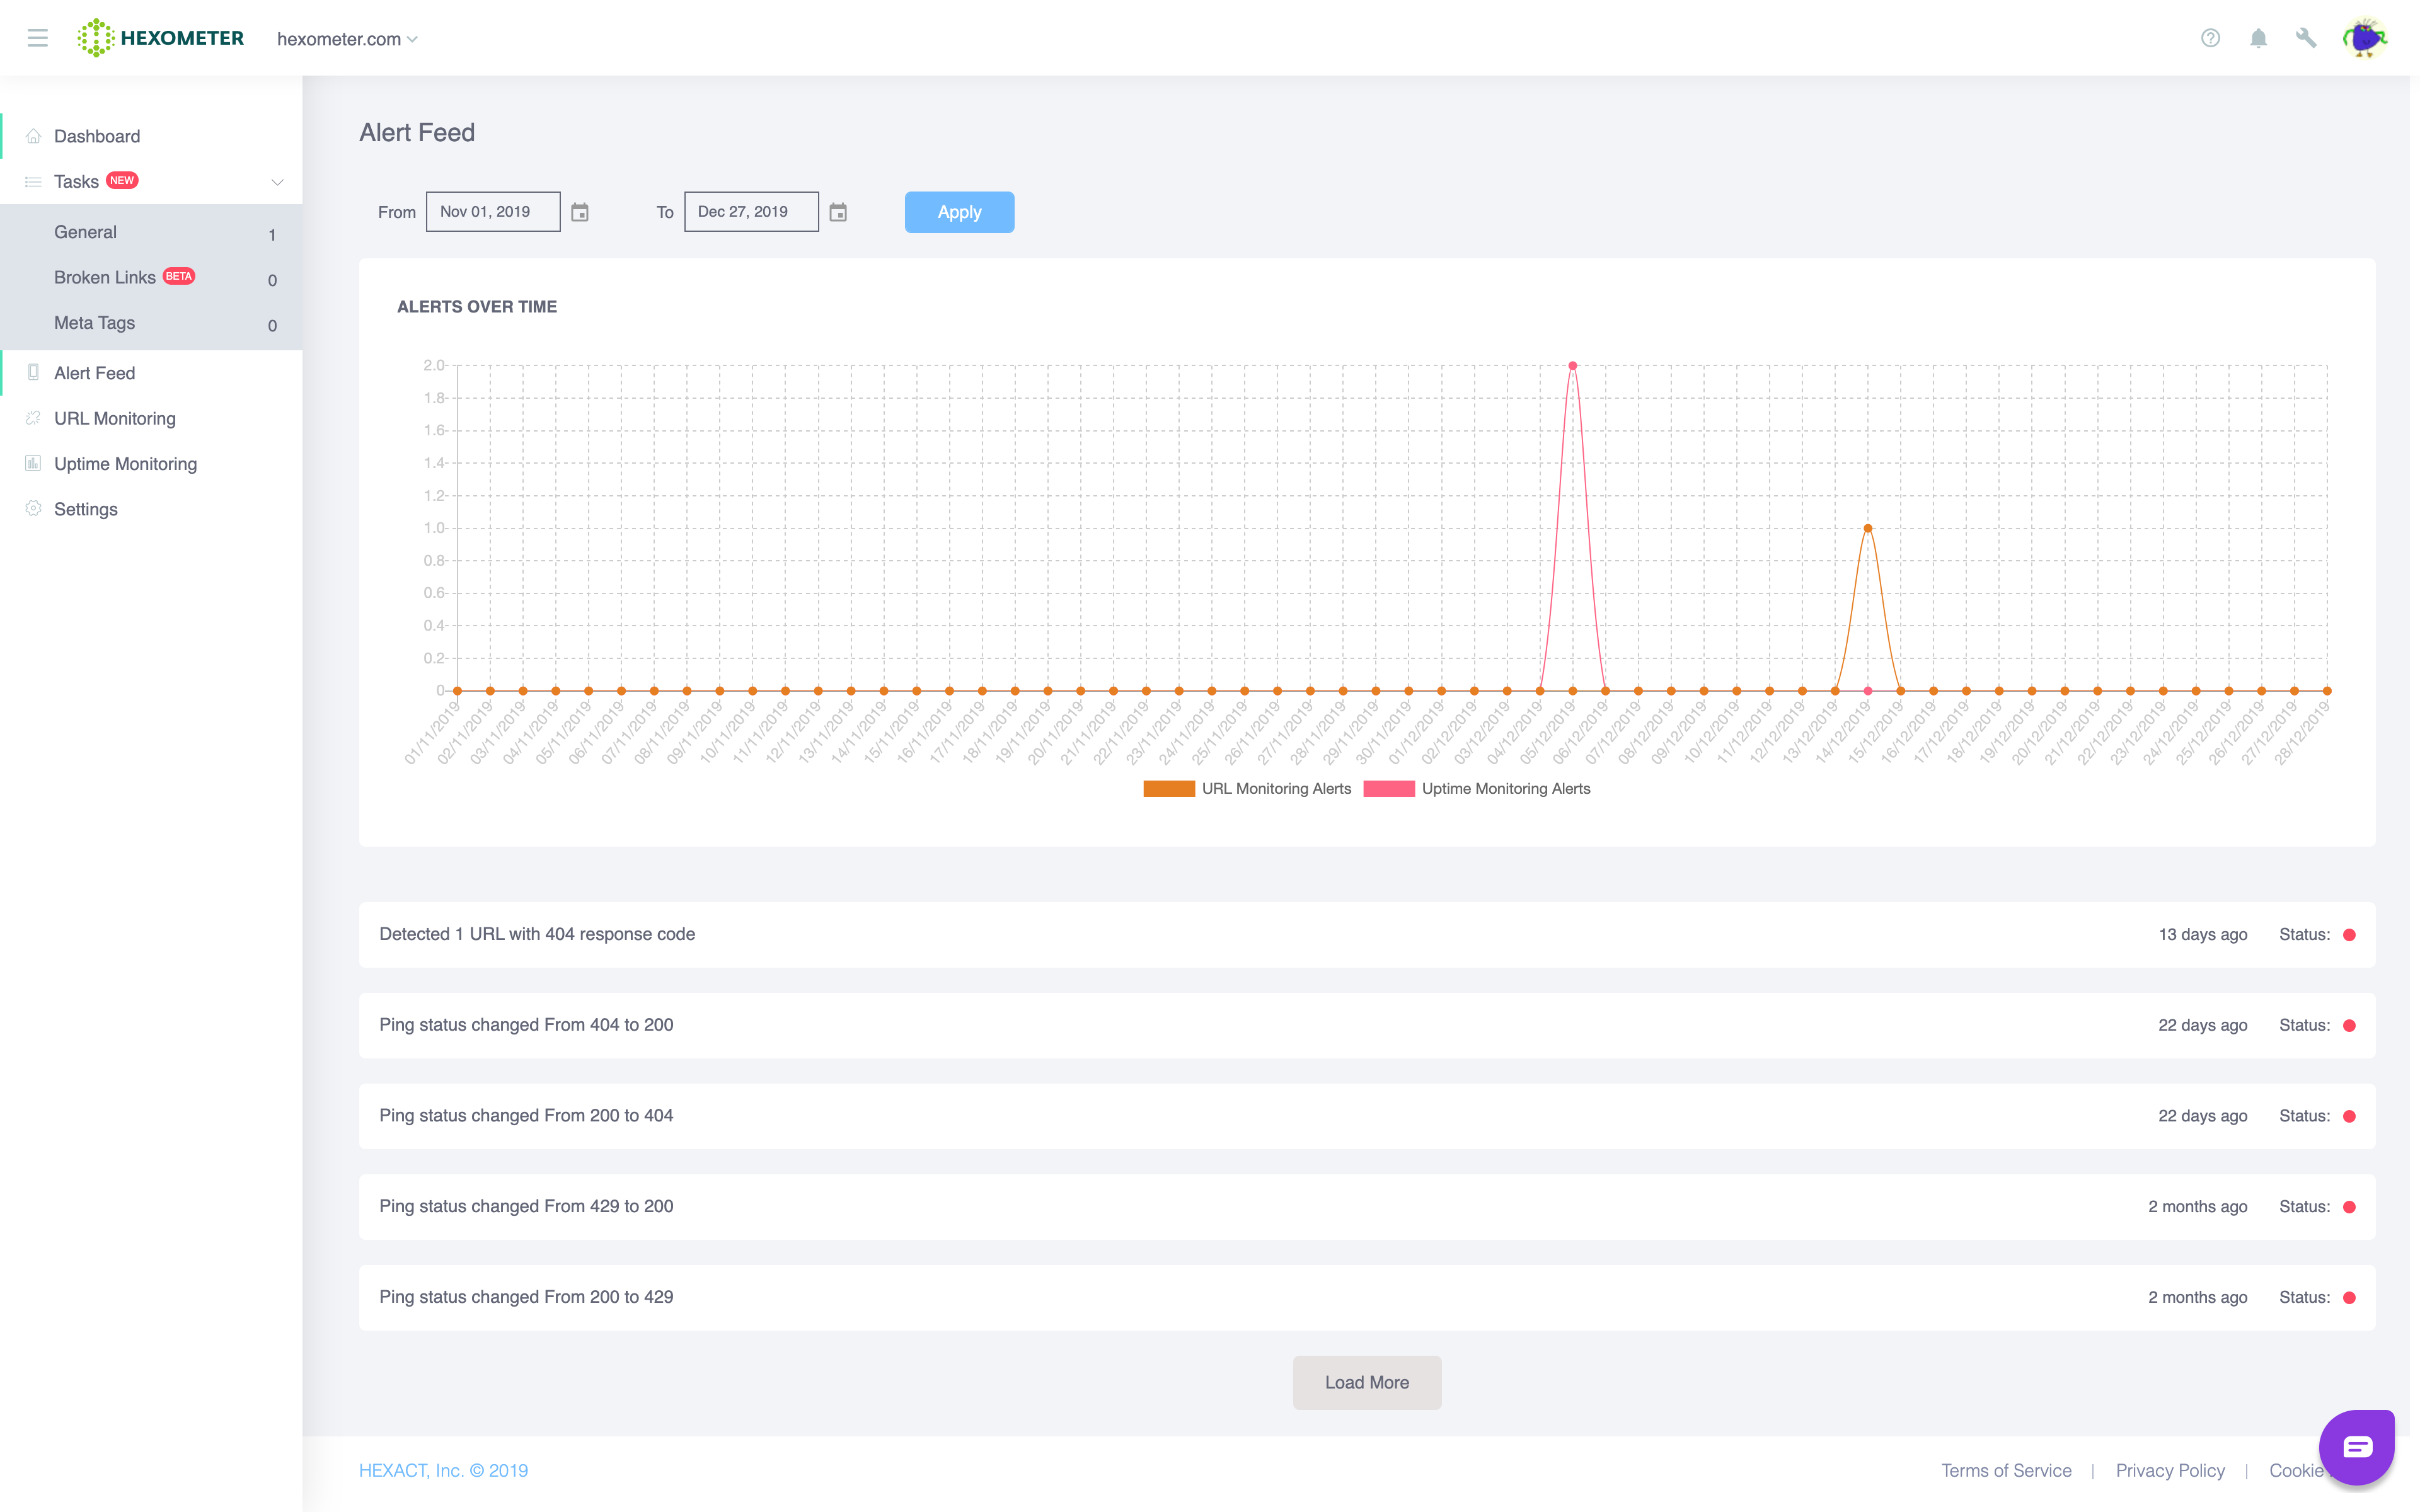Open the help question mark icon
This screenshot has width=2420, height=1512.
tap(2210, 38)
